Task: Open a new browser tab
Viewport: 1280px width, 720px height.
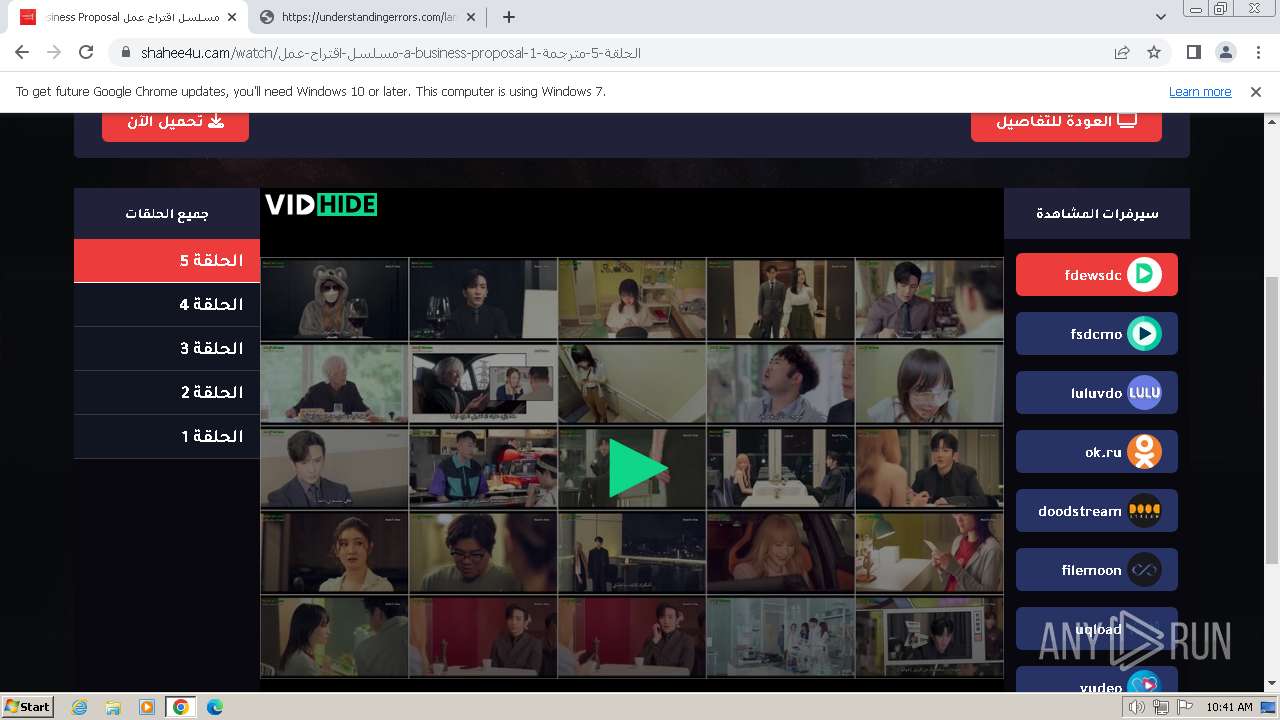Action: tap(509, 17)
